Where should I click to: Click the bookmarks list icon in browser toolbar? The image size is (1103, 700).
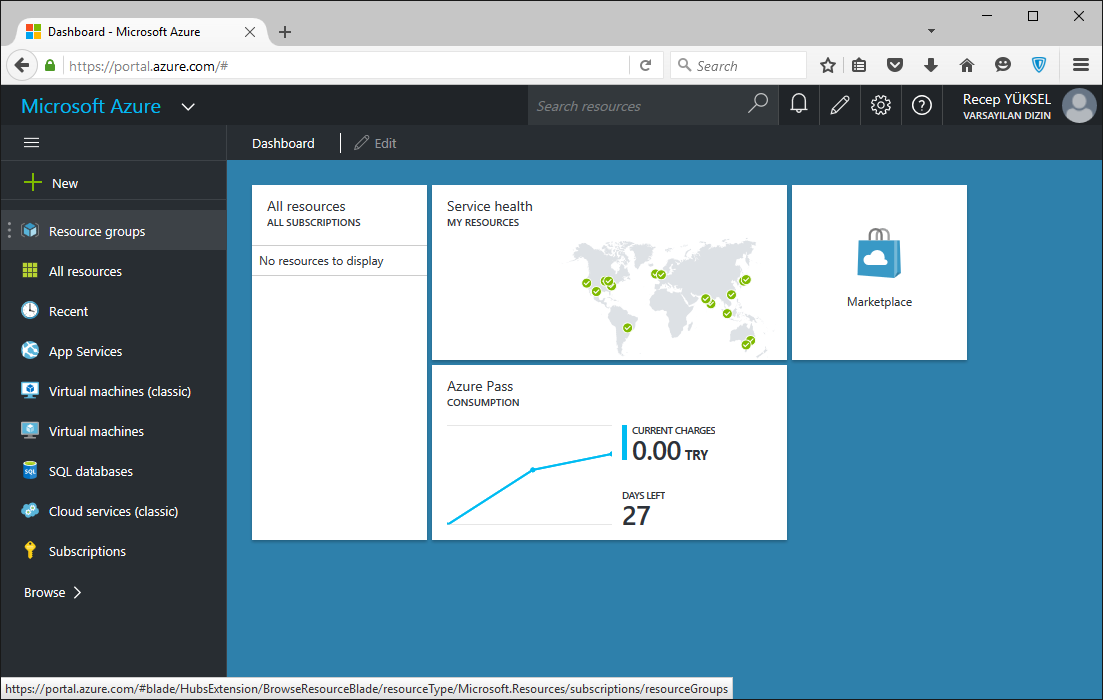859,65
